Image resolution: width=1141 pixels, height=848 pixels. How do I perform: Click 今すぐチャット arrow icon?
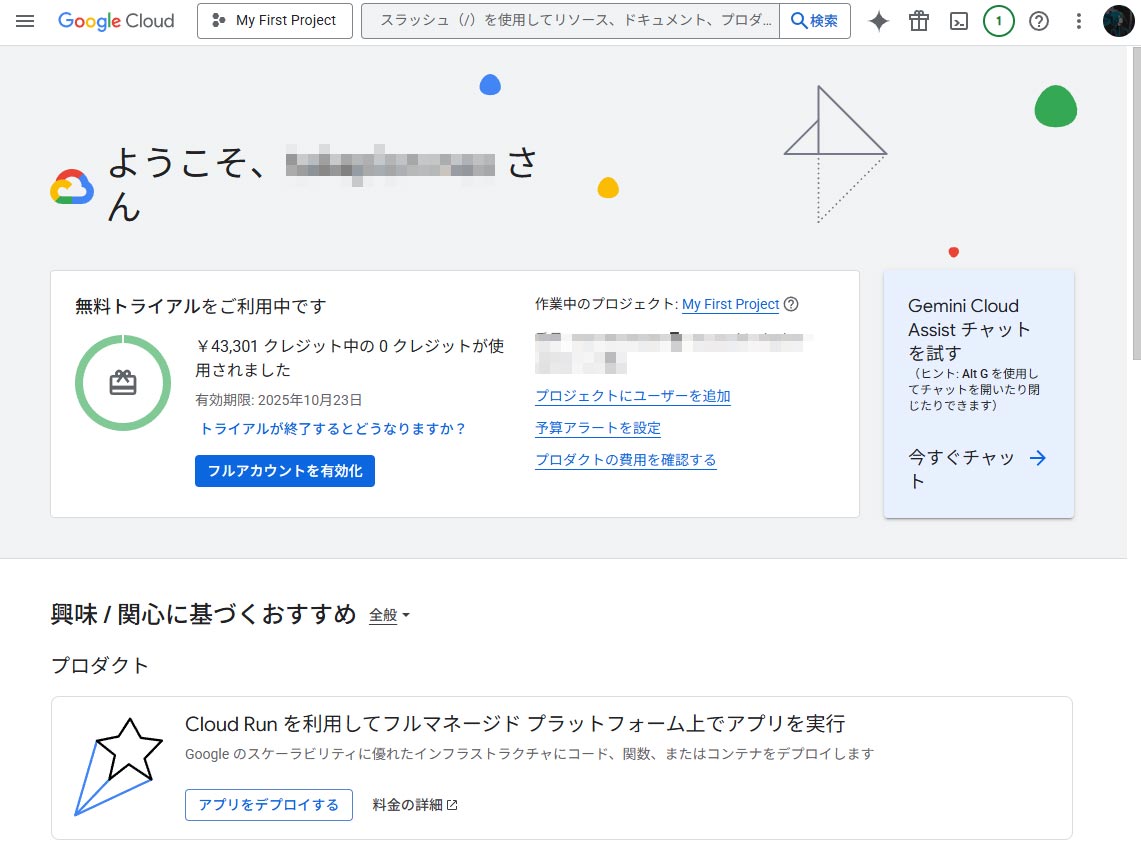[1038, 458]
